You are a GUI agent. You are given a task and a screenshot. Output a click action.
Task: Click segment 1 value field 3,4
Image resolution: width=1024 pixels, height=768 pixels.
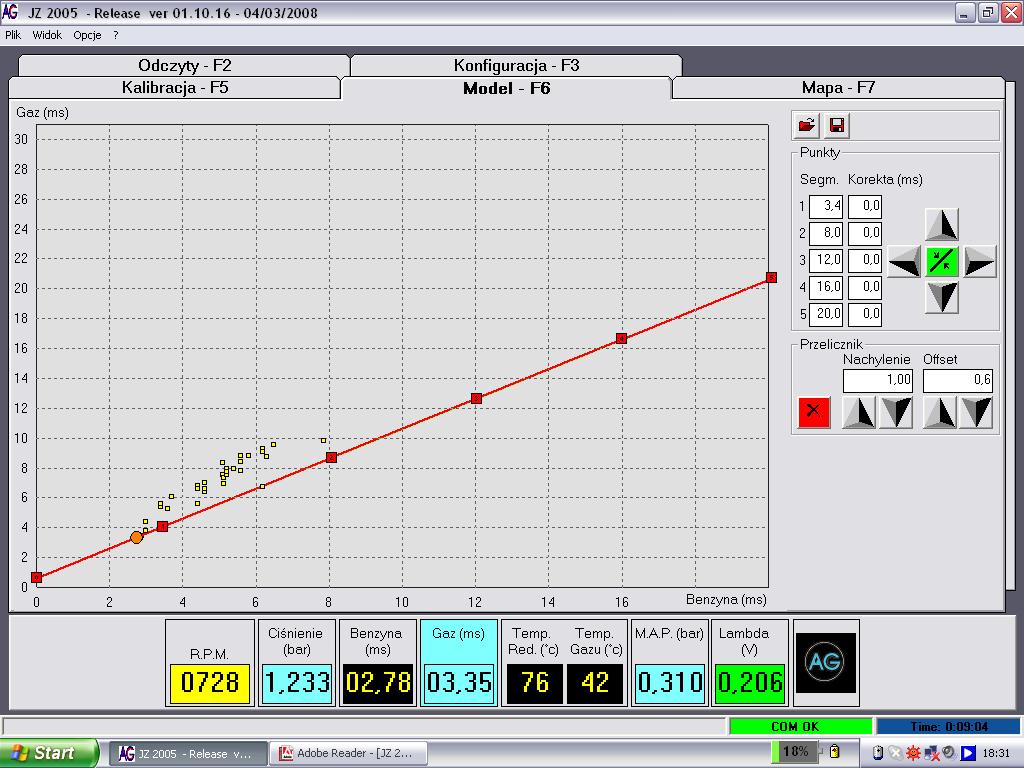click(826, 206)
